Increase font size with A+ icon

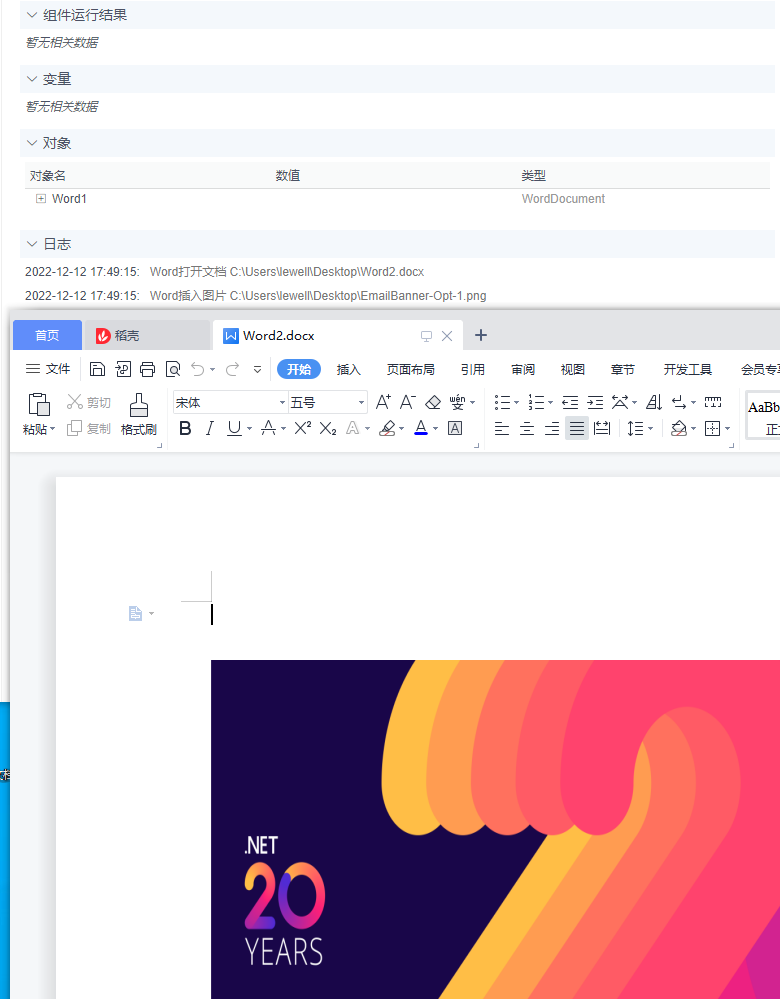click(383, 402)
